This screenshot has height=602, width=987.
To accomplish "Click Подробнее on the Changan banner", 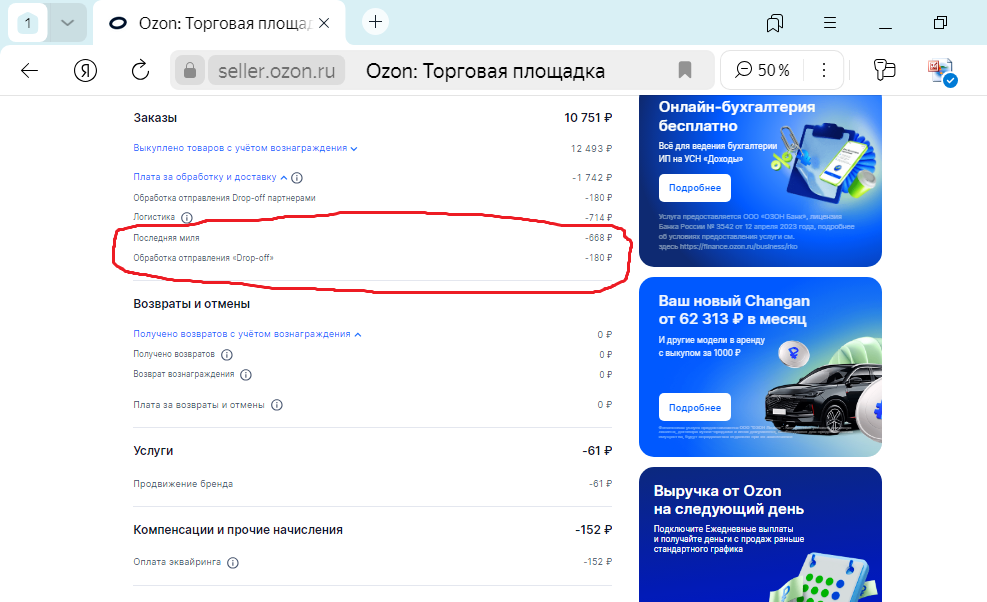I will [x=694, y=407].
